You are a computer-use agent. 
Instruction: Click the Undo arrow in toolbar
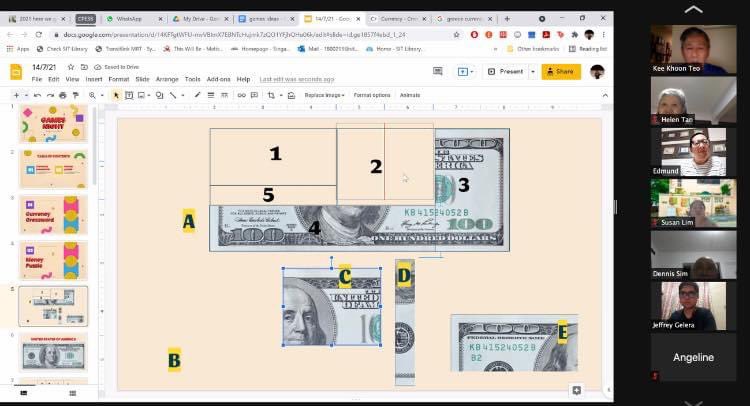pyautogui.click(x=37, y=95)
